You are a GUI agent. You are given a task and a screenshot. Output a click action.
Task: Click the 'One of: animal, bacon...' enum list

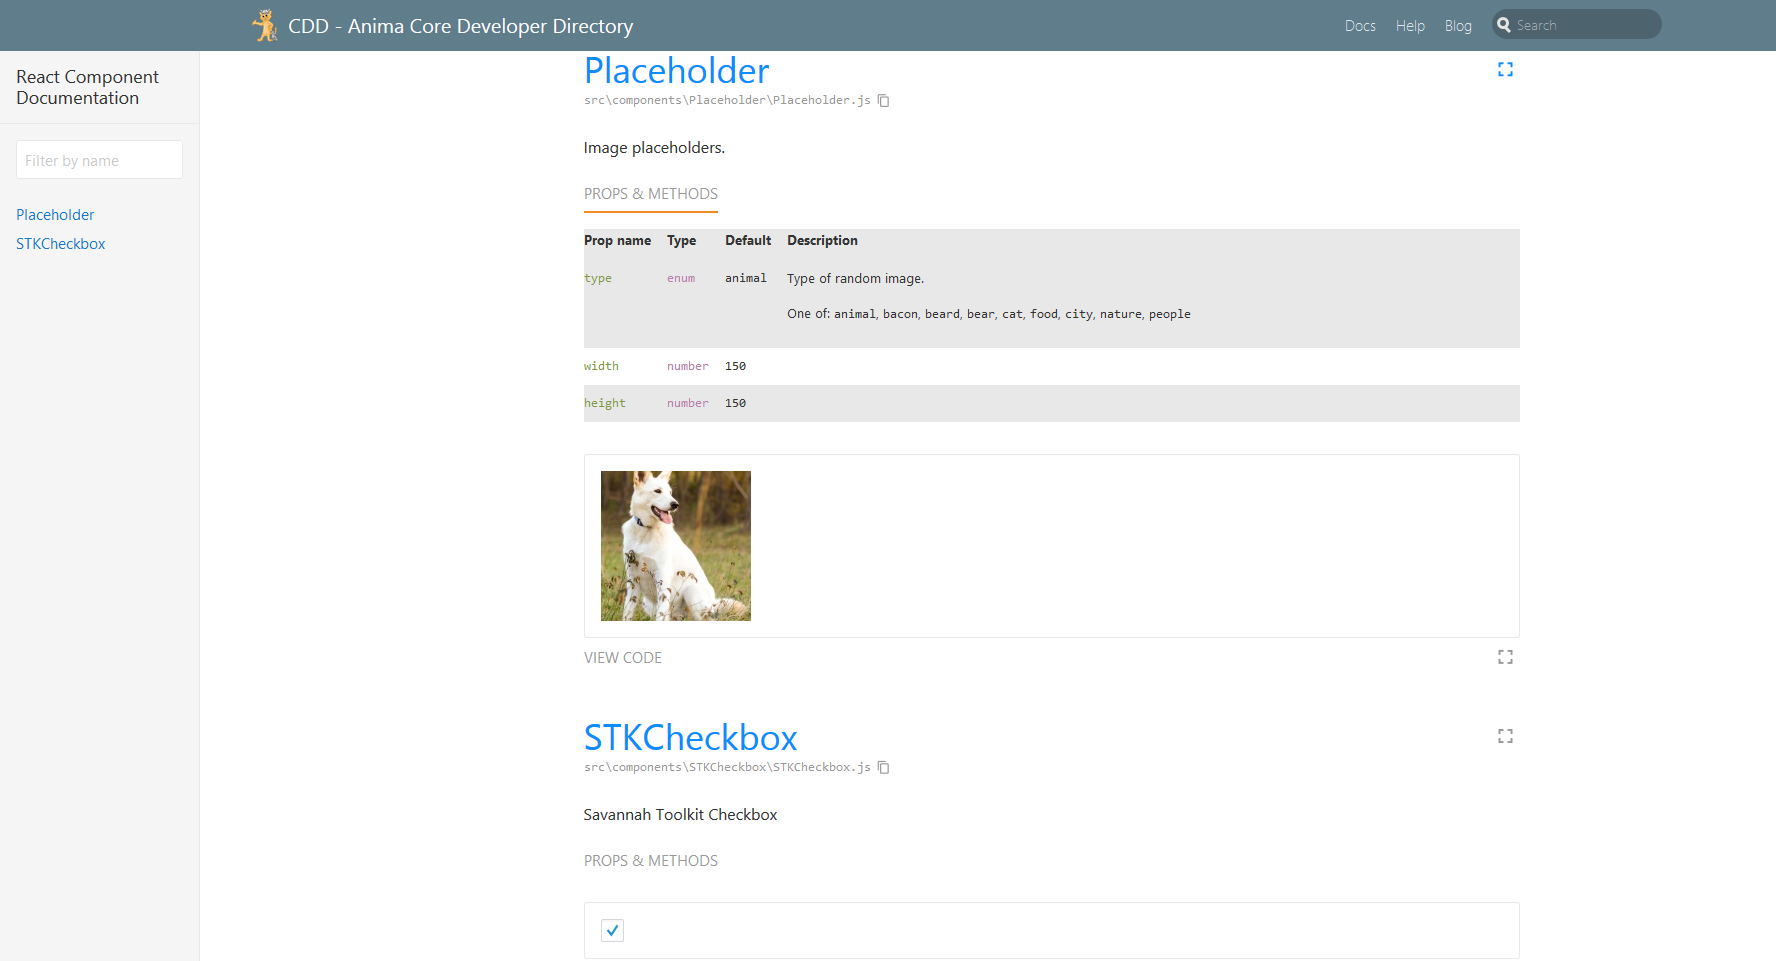point(989,314)
